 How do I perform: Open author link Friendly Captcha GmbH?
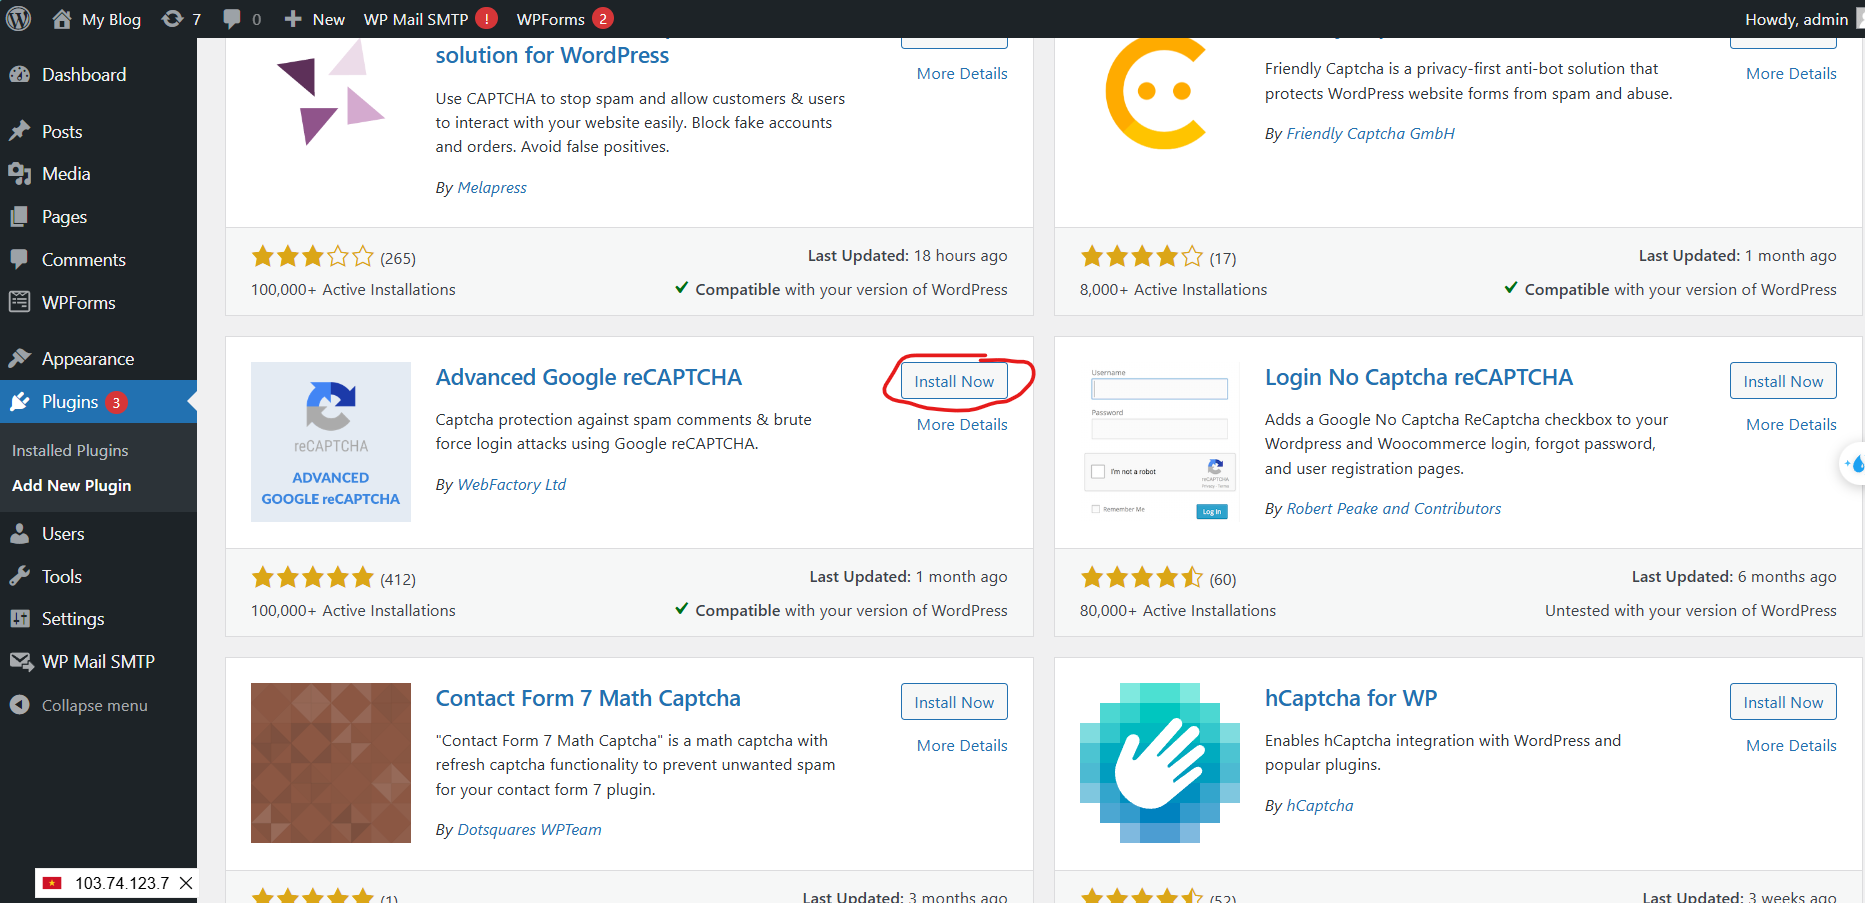coord(1370,134)
